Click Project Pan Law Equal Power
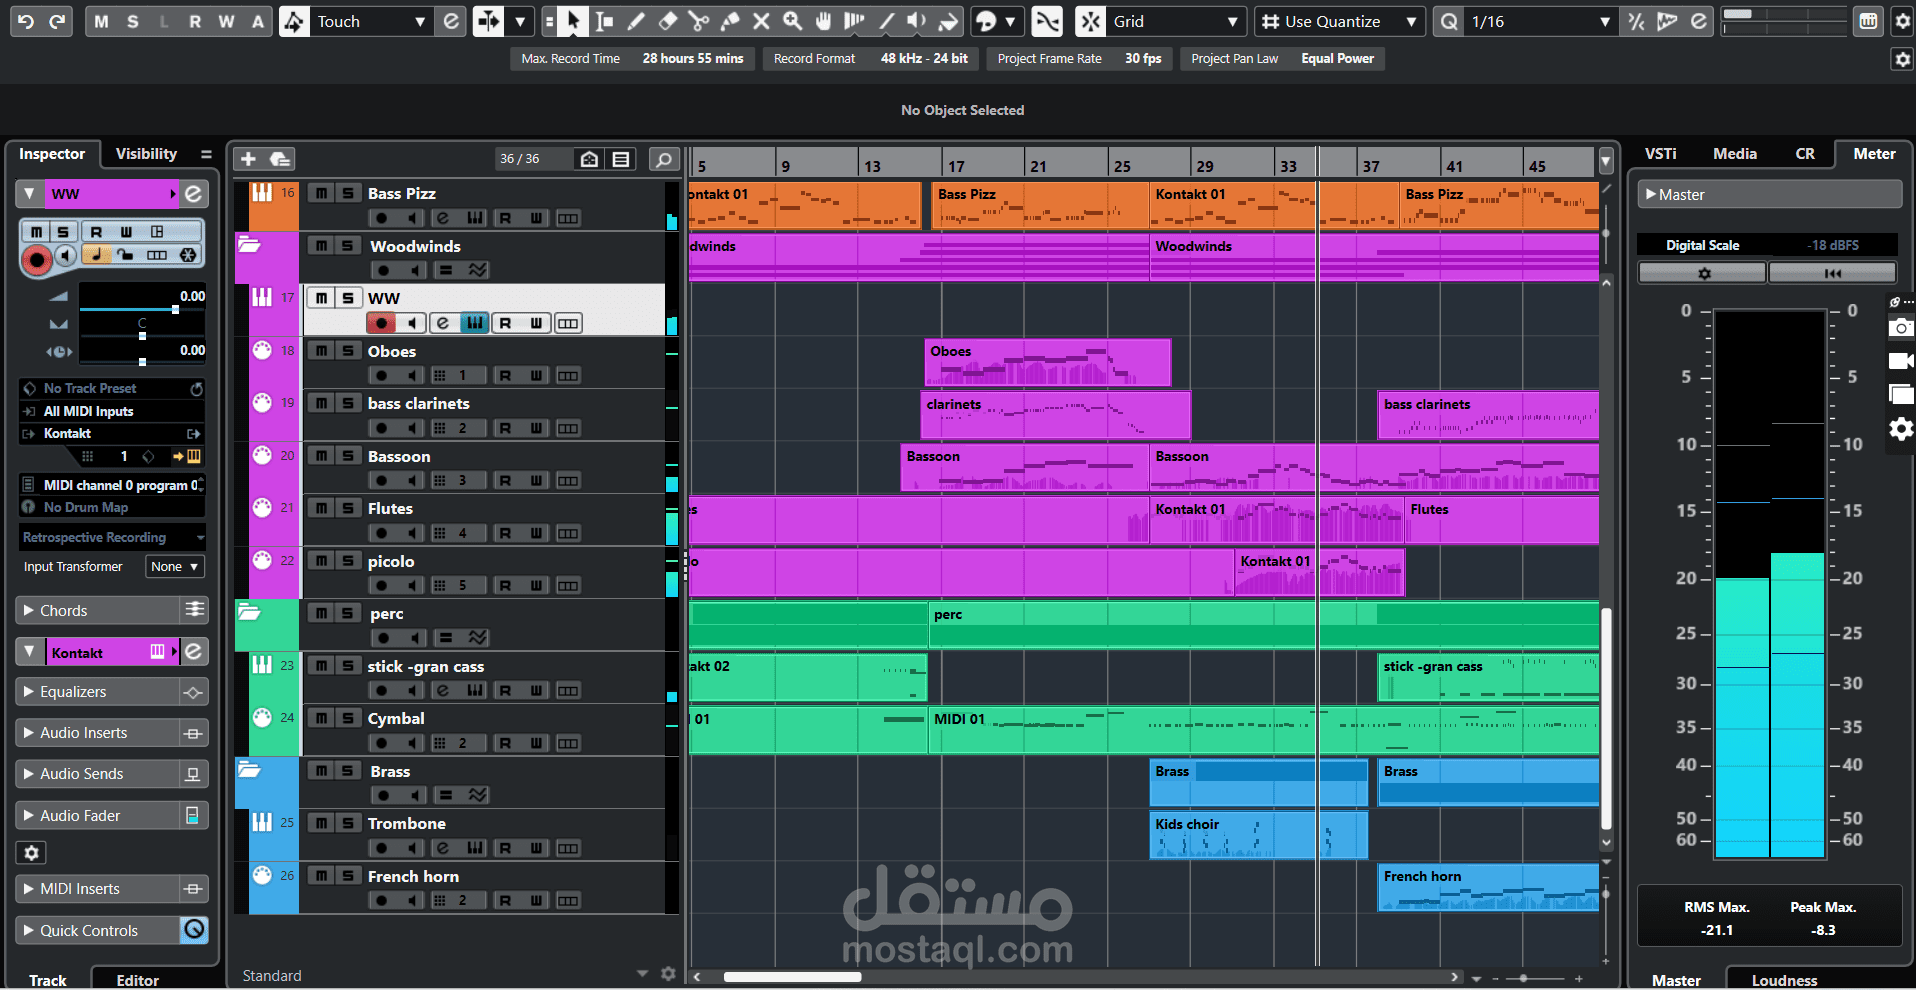1916x990 pixels. click(x=1282, y=59)
